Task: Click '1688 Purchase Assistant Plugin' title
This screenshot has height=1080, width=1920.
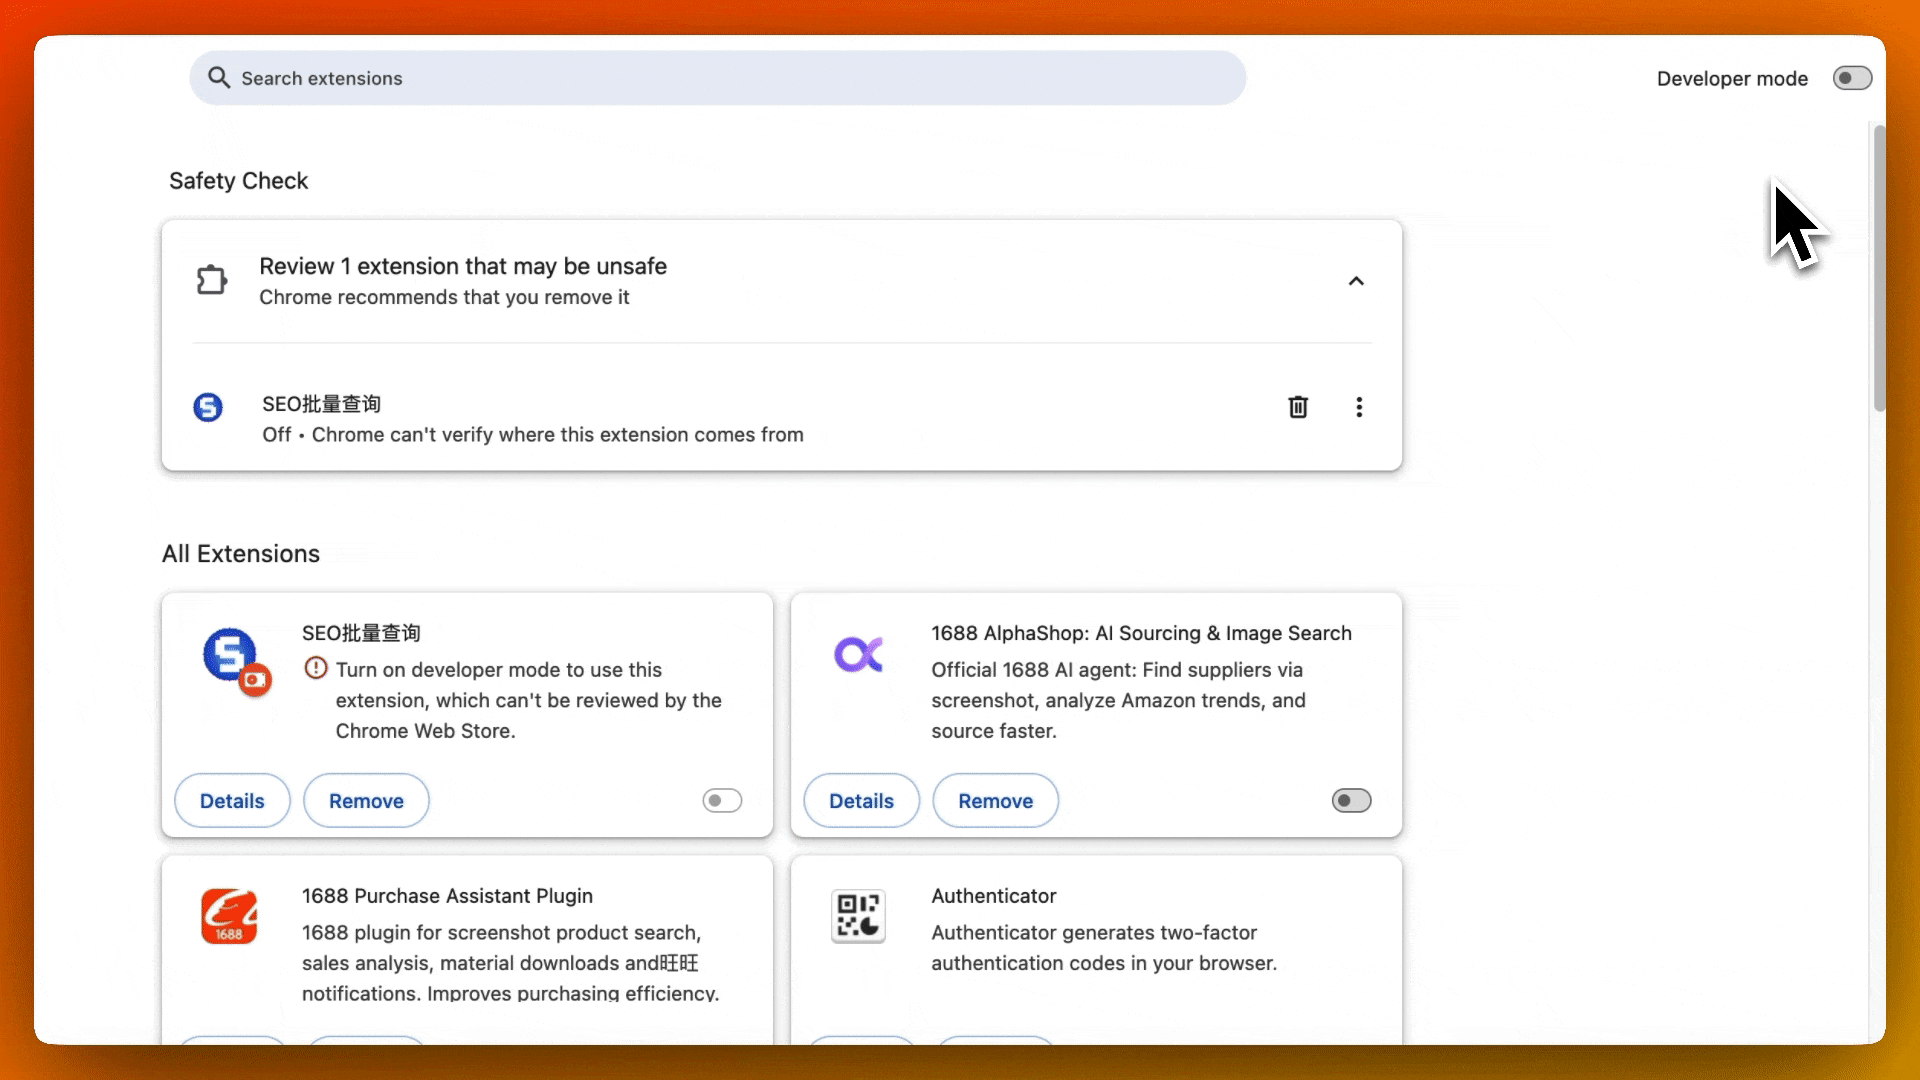Action: pos(447,896)
